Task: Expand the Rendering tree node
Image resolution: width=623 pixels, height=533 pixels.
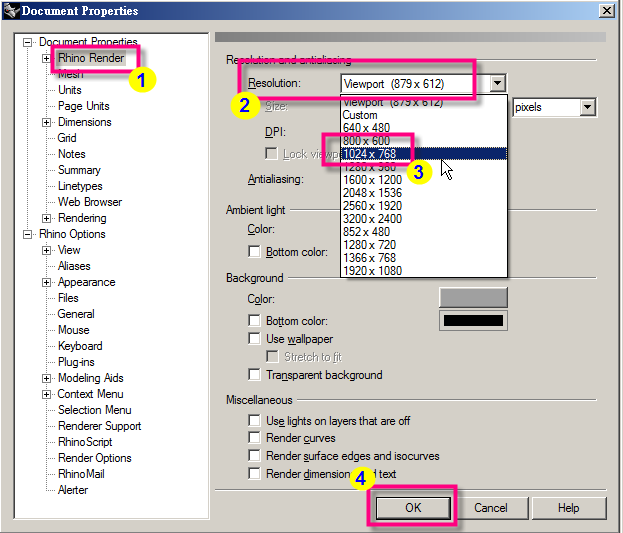Action: (46, 219)
